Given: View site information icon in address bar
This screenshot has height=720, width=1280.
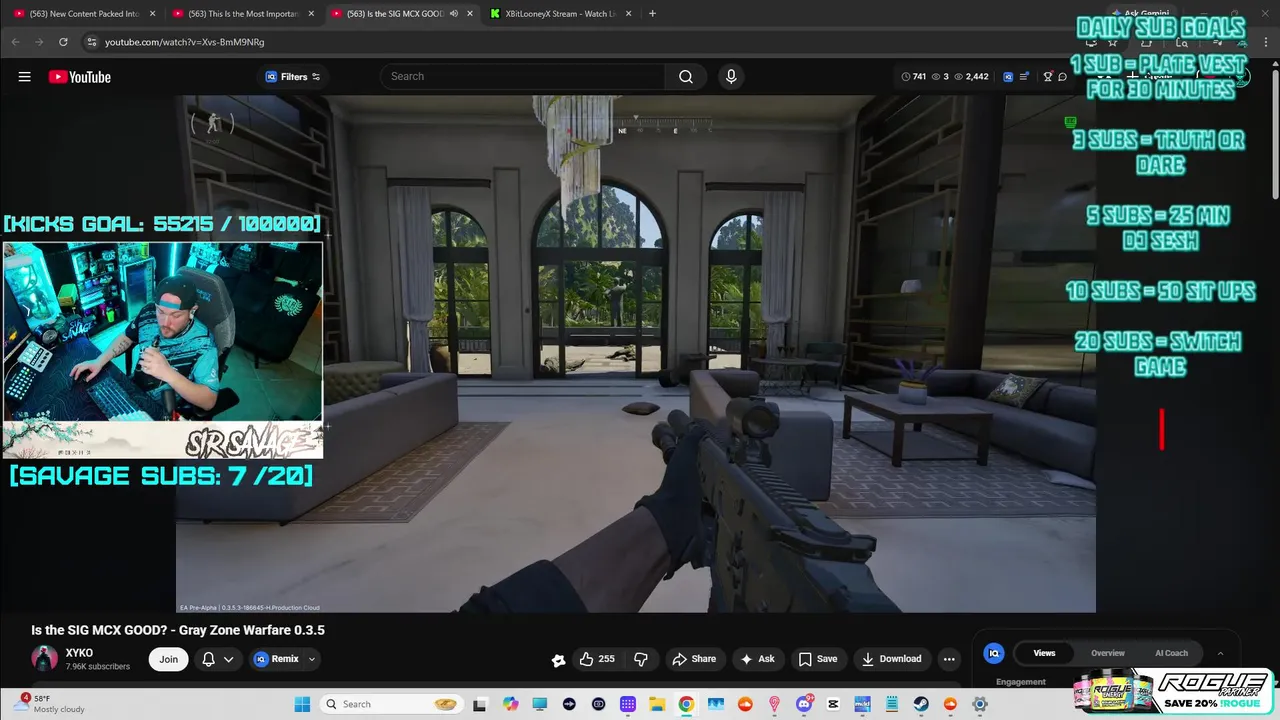Looking at the screenshot, I should (x=92, y=42).
